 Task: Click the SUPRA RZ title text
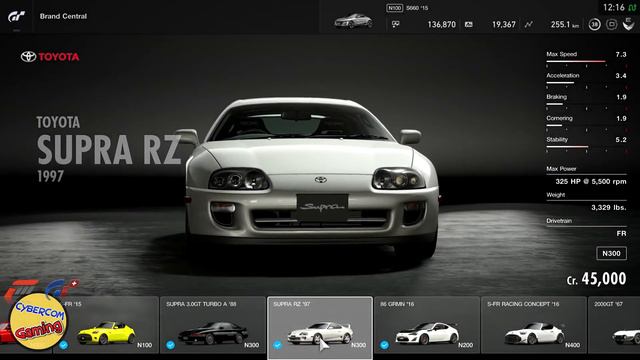point(109,149)
